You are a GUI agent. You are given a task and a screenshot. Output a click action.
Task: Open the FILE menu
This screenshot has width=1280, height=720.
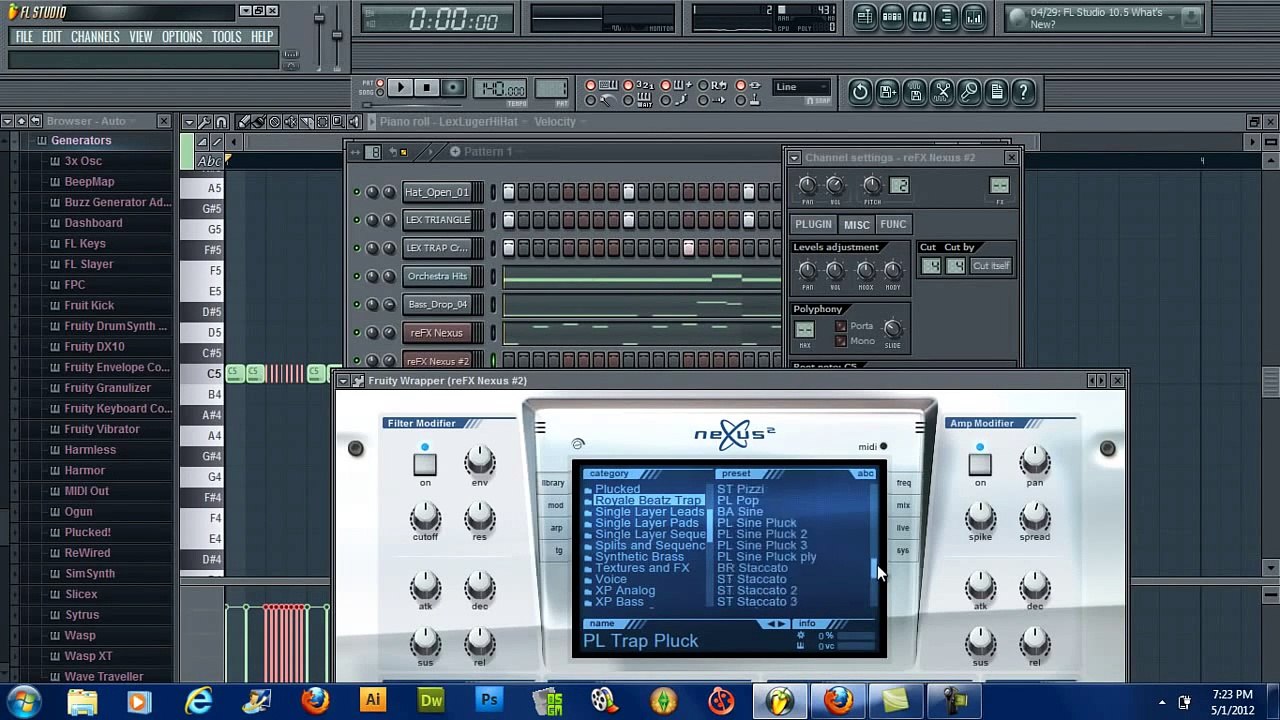(x=24, y=37)
